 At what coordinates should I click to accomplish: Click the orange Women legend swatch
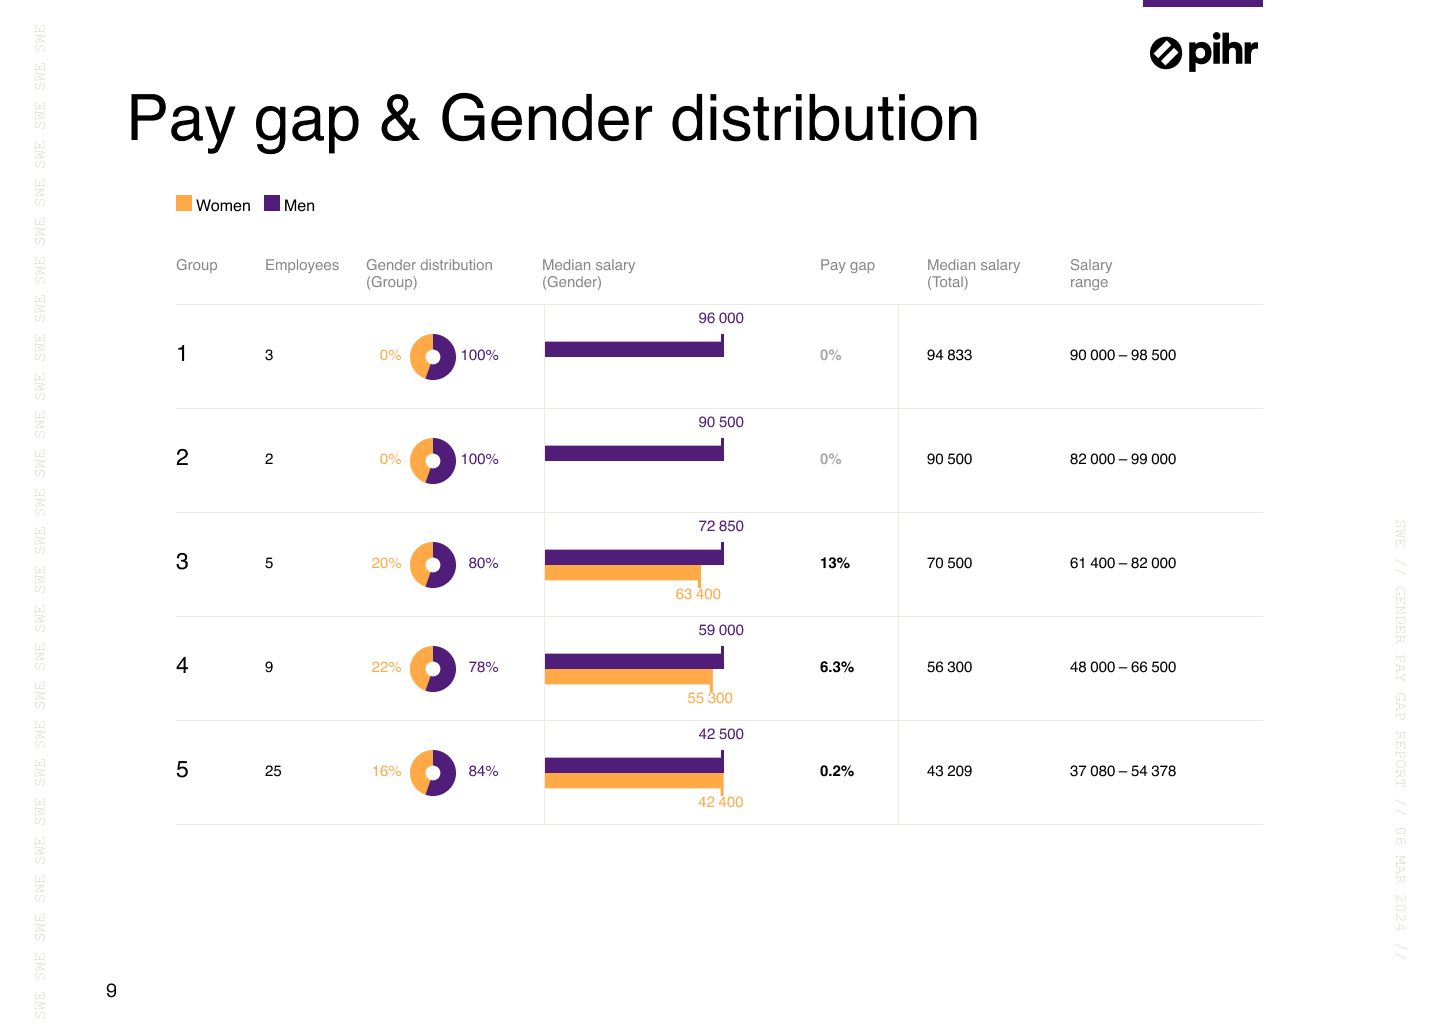tap(184, 204)
